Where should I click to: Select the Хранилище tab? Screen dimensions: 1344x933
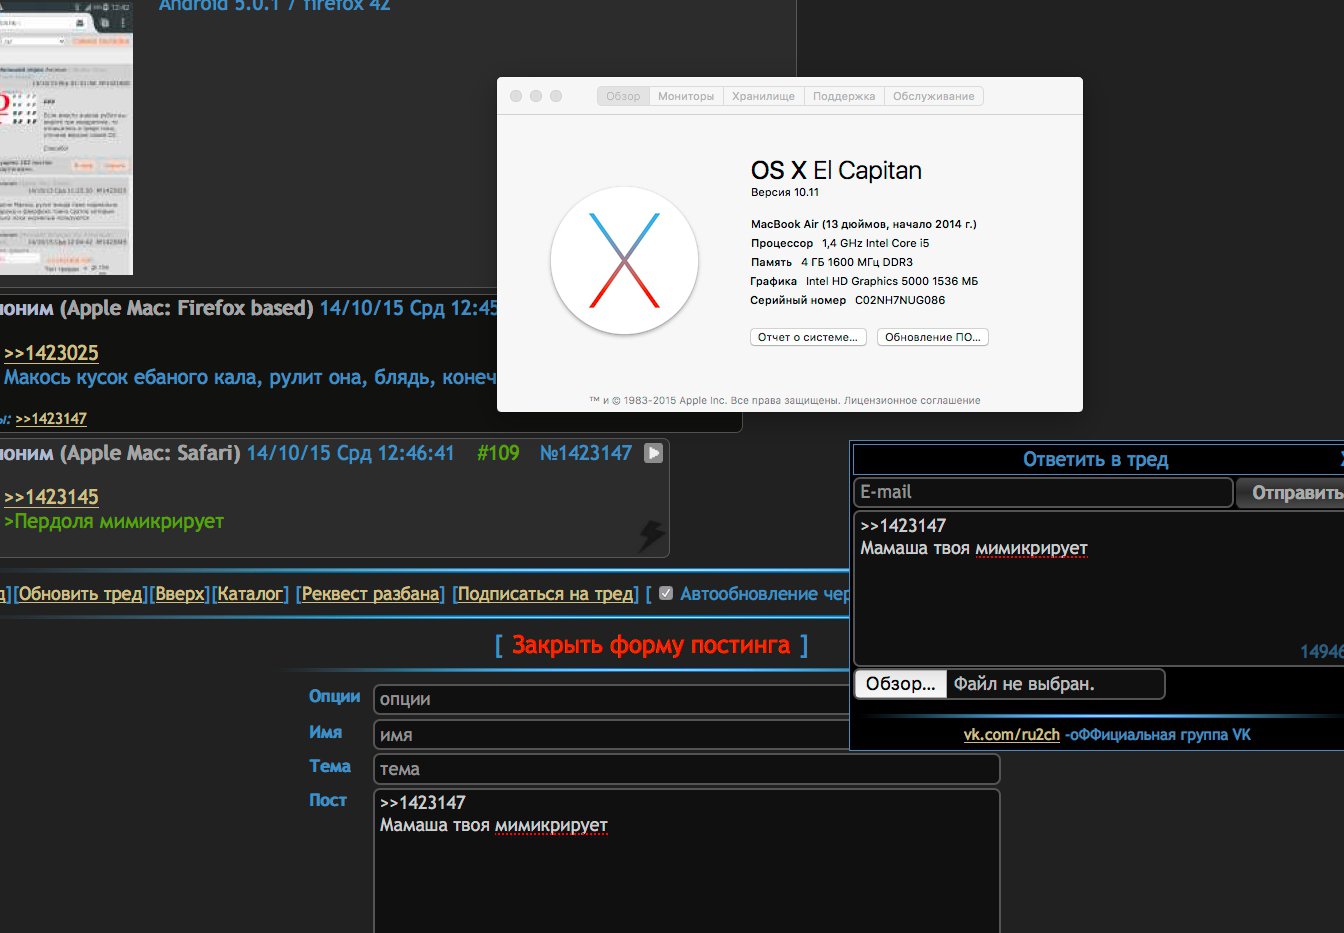pyautogui.click(x=763, y=96)
